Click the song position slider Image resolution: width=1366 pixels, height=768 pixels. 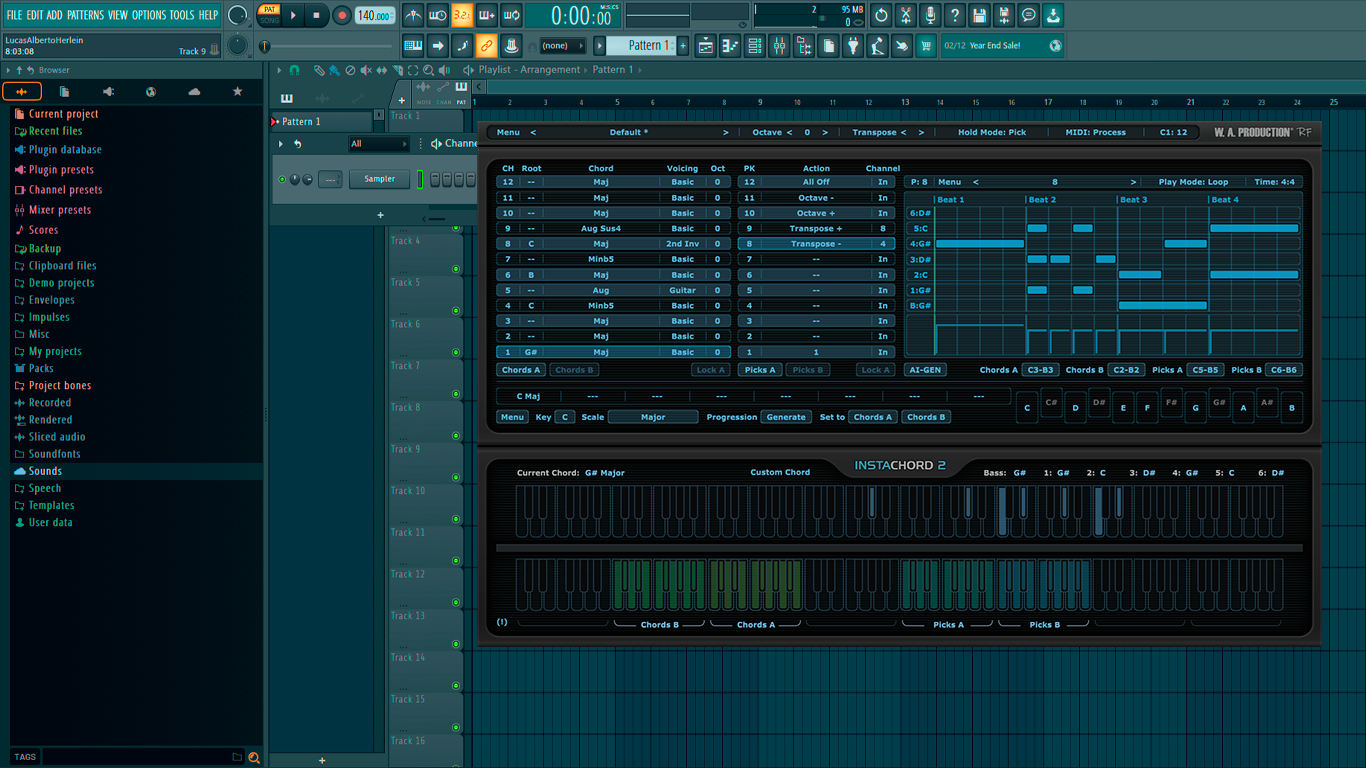point(328,46)
